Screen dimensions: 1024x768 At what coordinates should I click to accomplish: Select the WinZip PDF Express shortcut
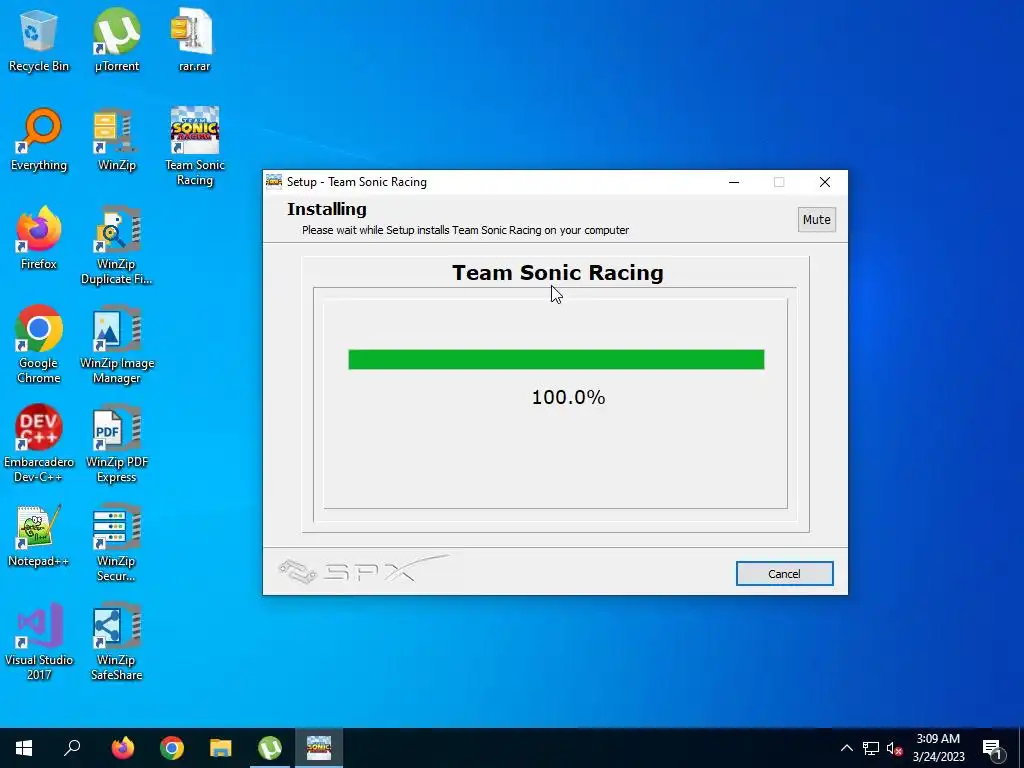[116, 444]
